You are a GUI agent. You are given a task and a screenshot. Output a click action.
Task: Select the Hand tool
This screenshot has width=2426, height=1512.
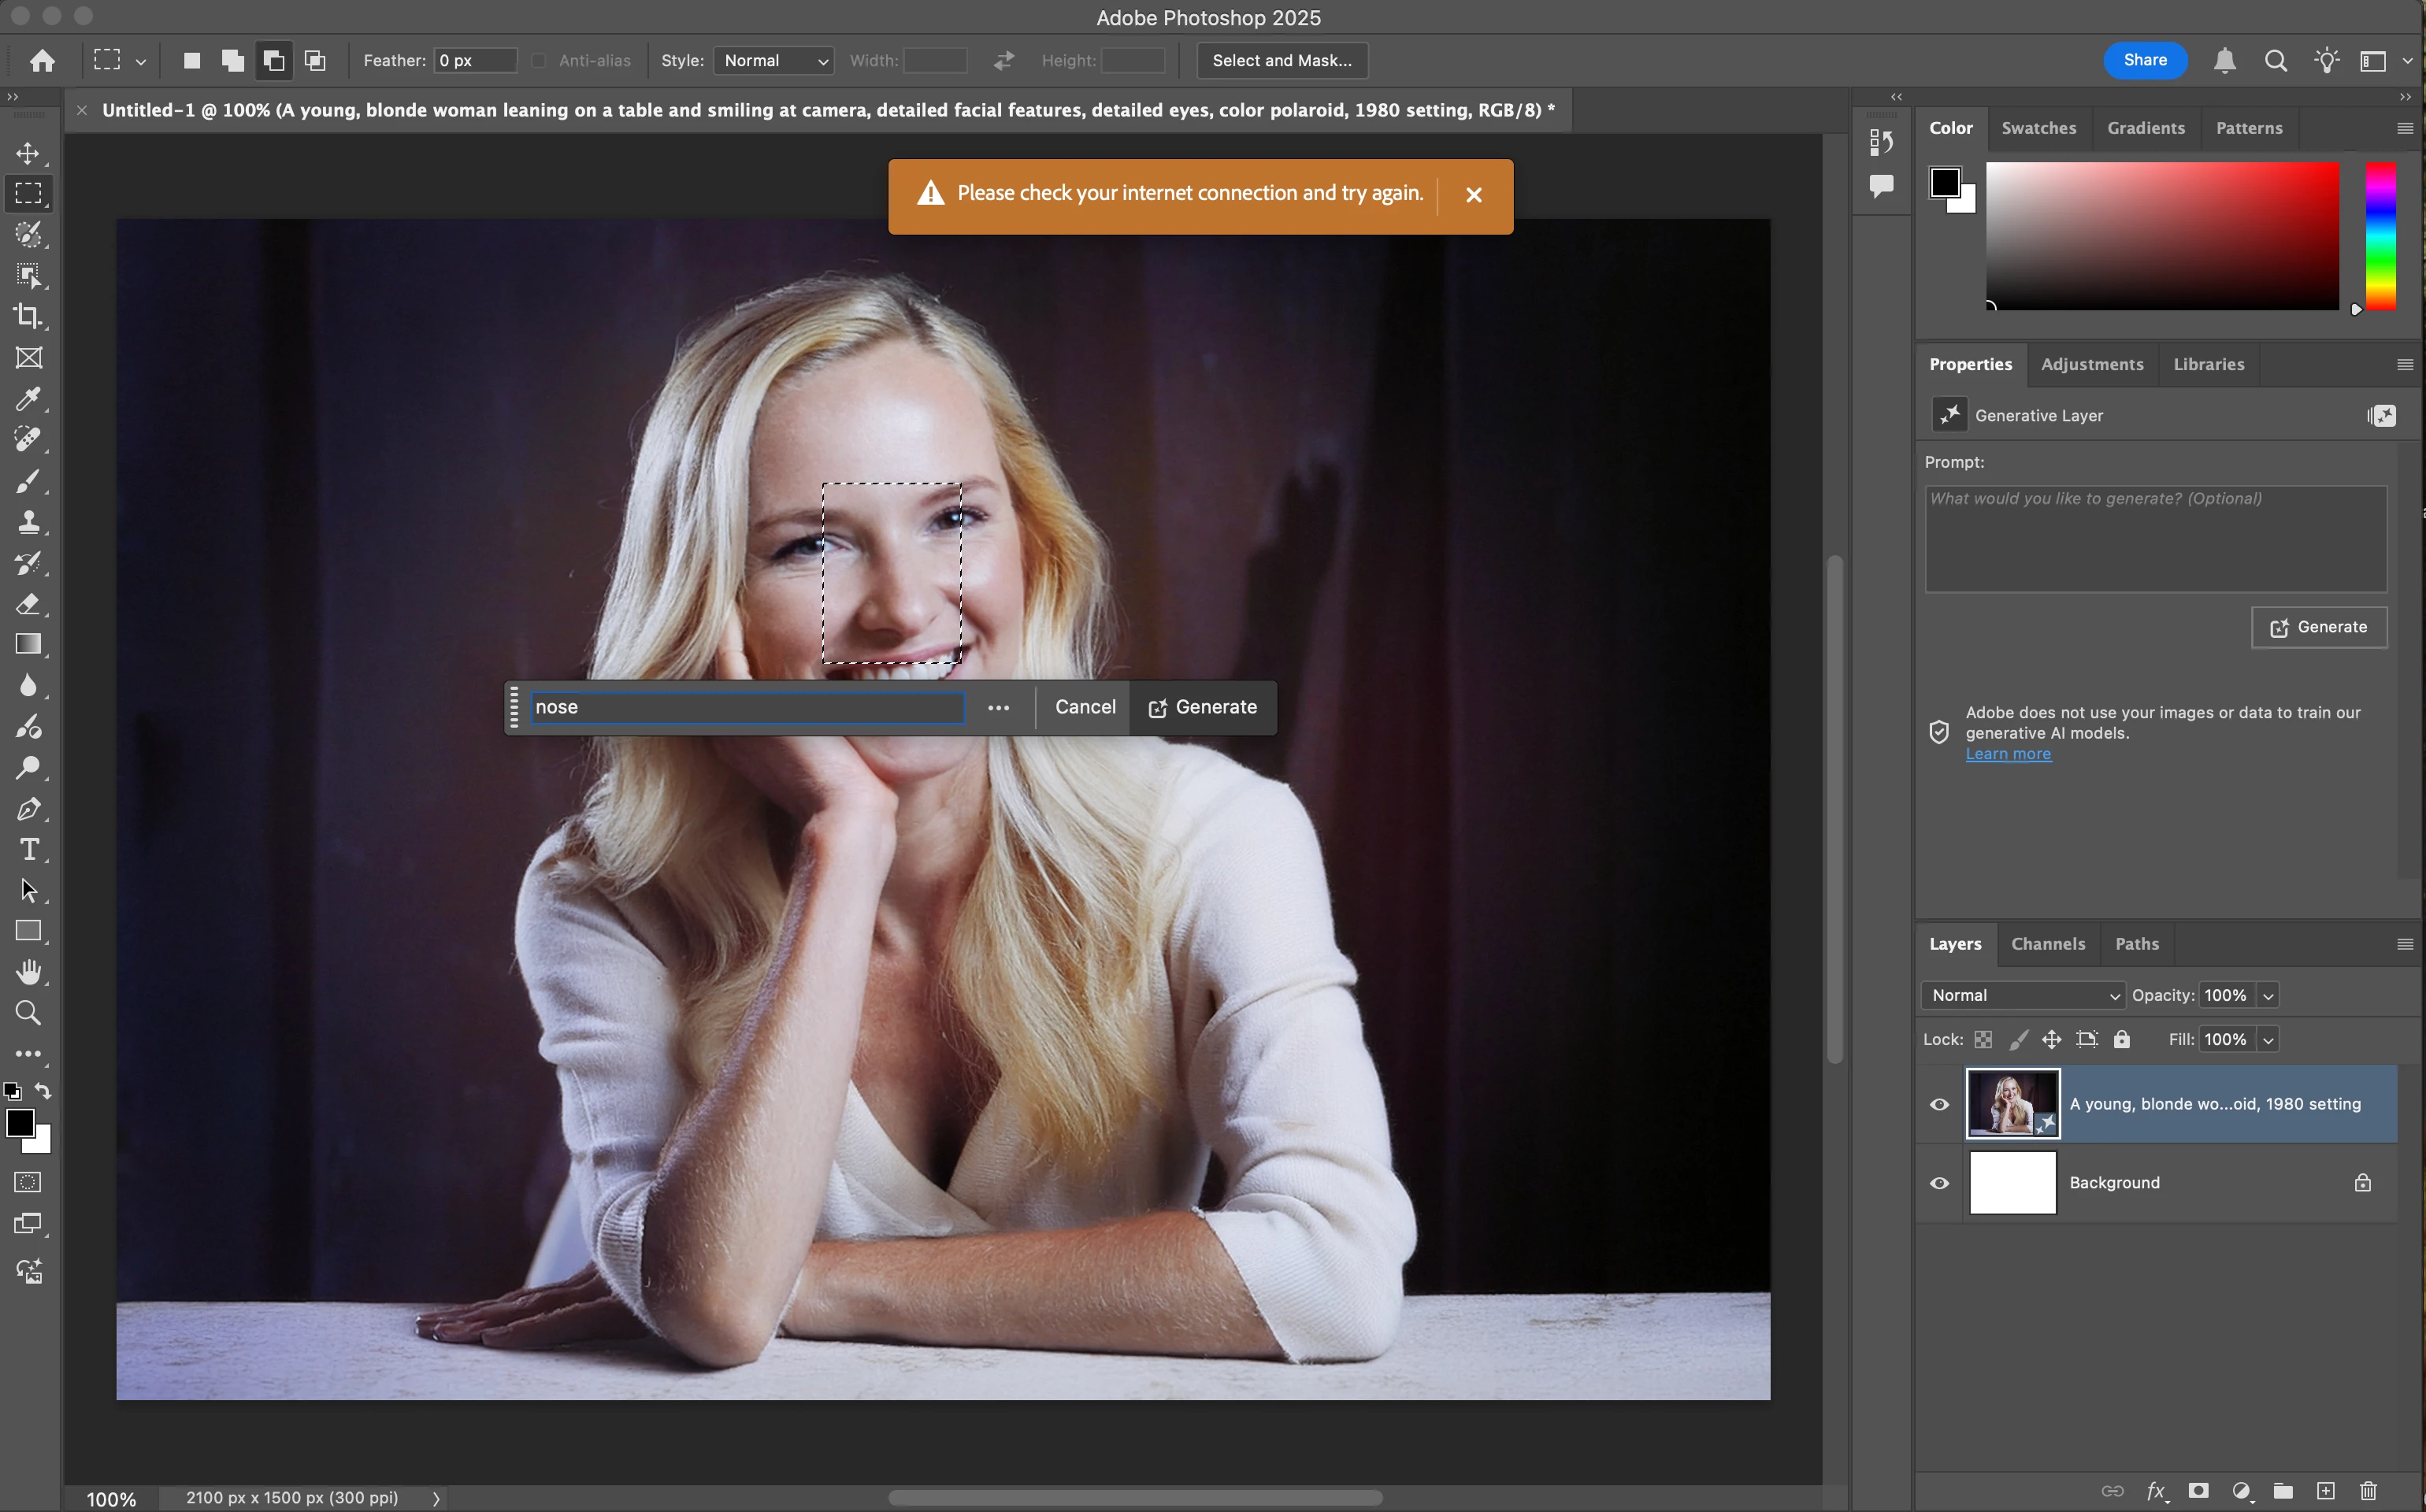pyautogui.click(x=28, y=972)
